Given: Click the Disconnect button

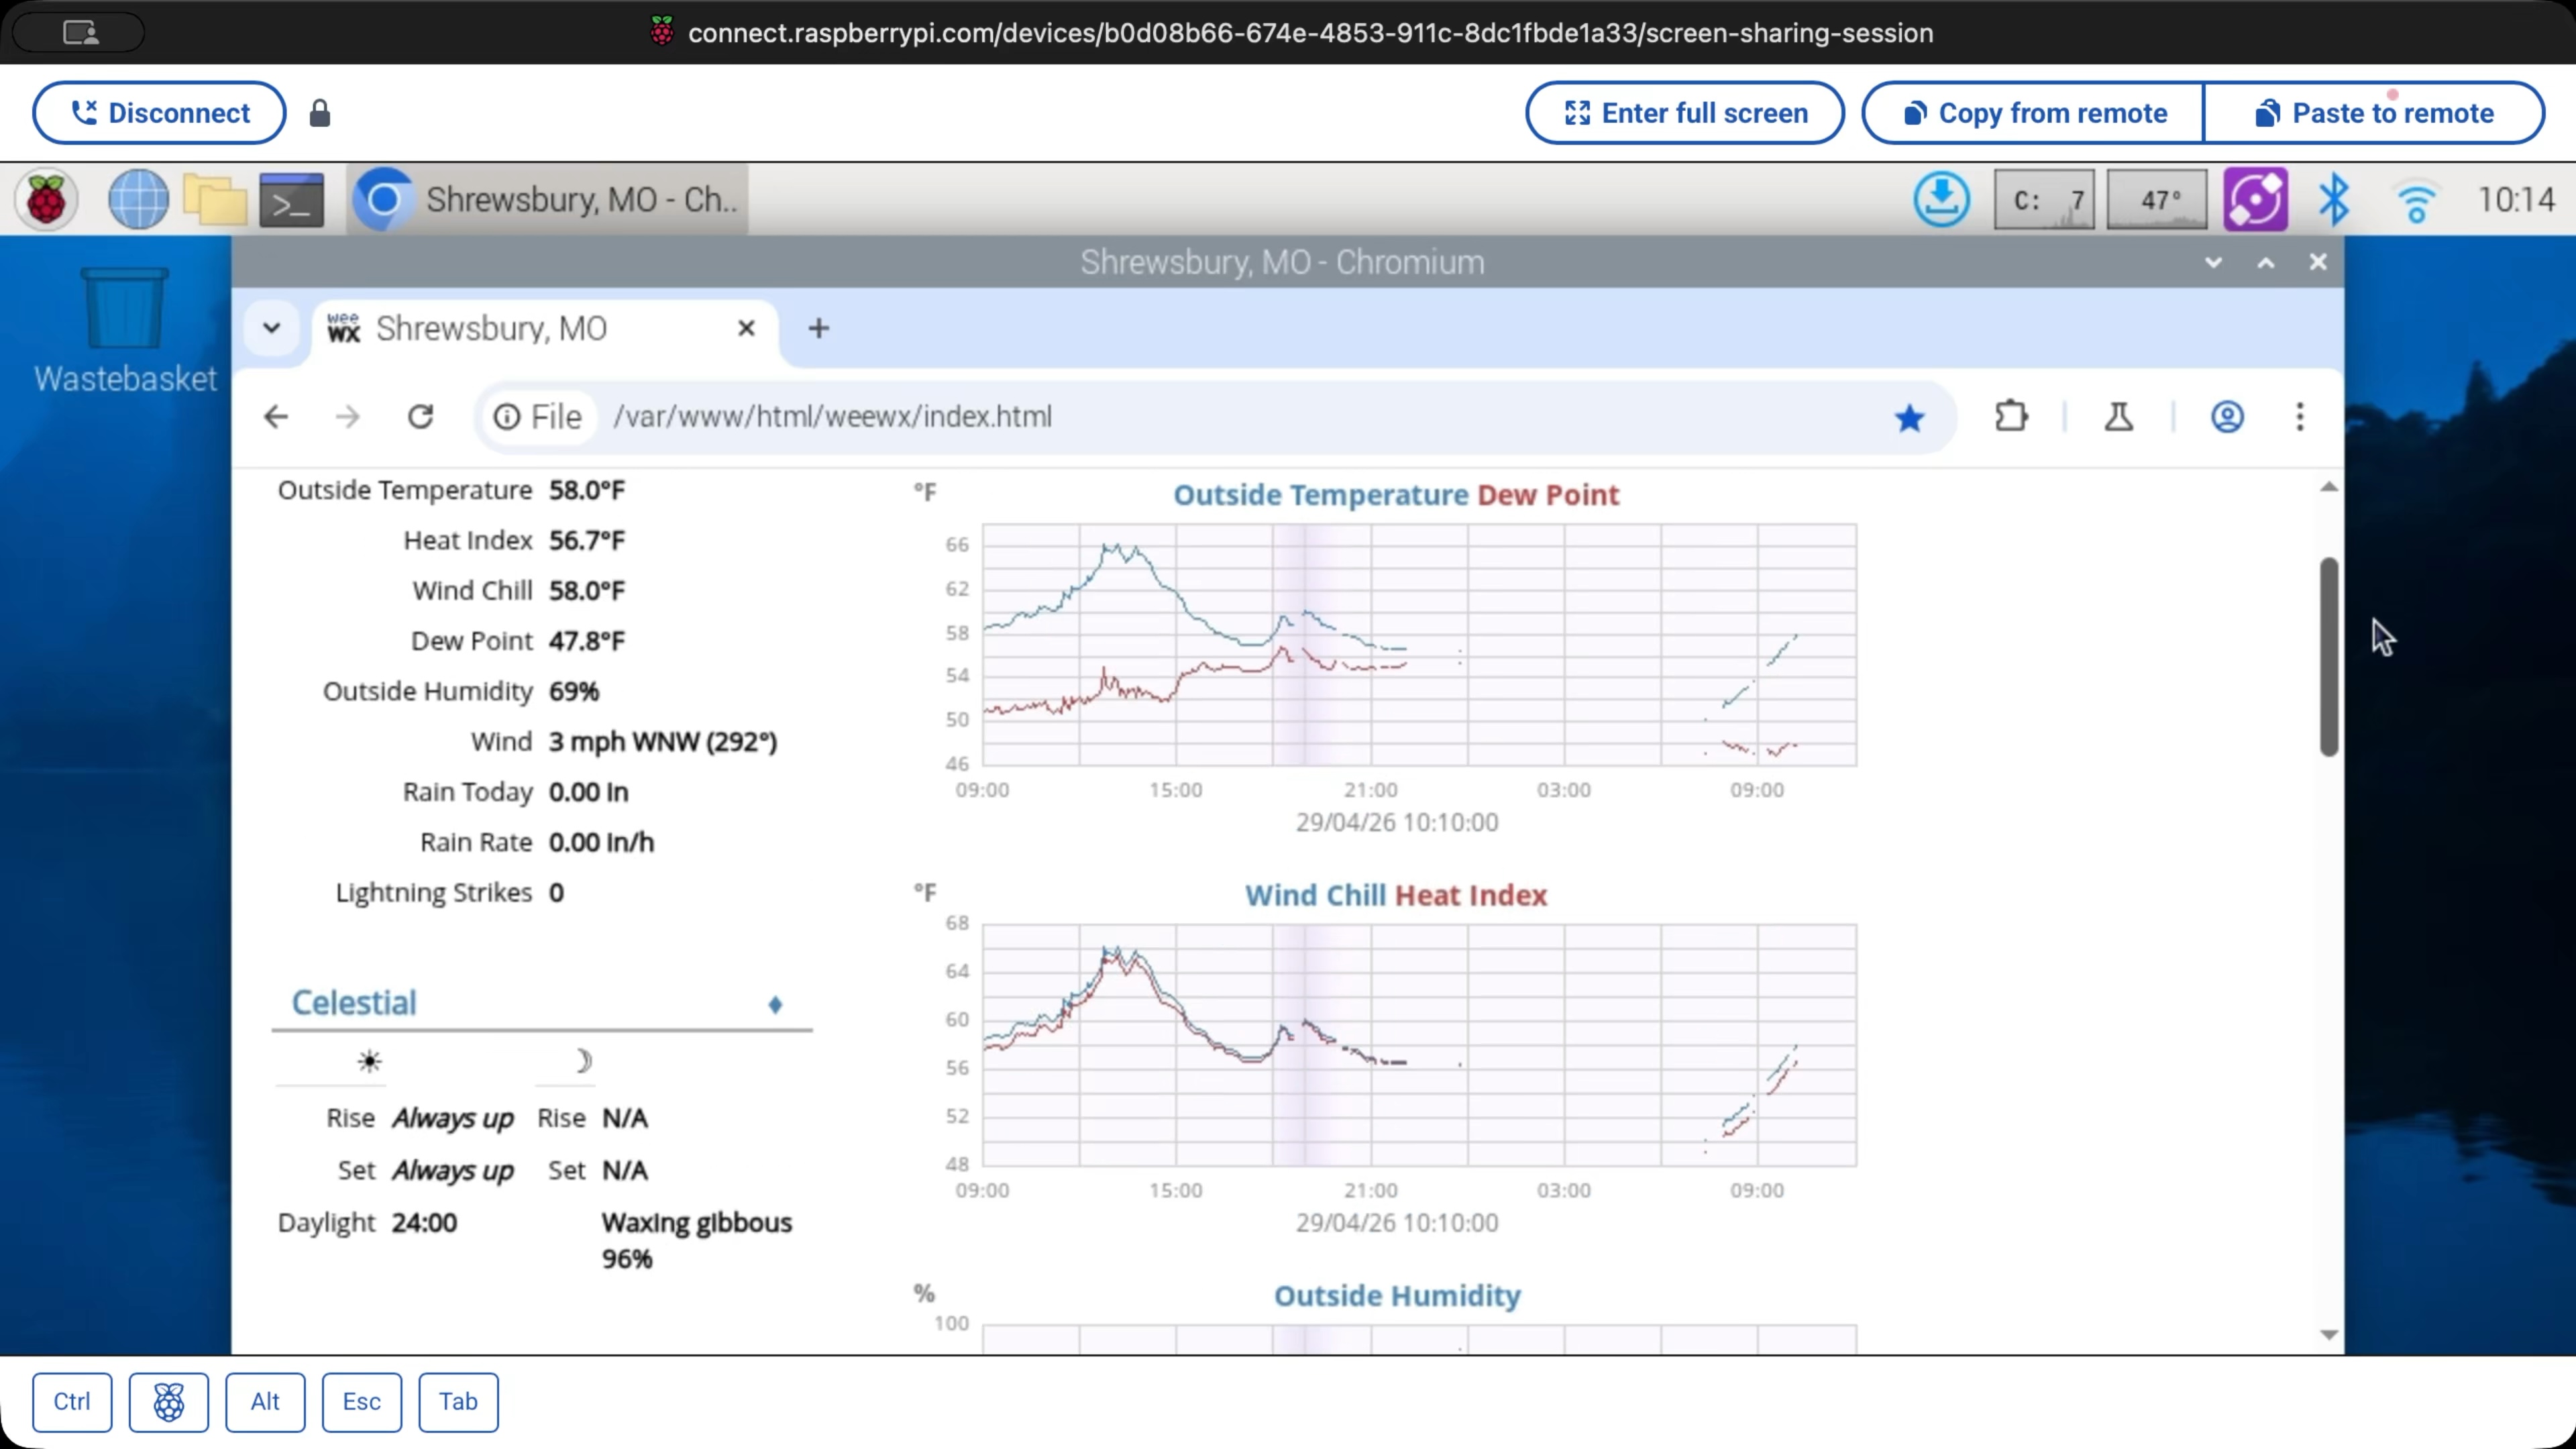Looking at the screenshot, I should [x=159, y=113].
